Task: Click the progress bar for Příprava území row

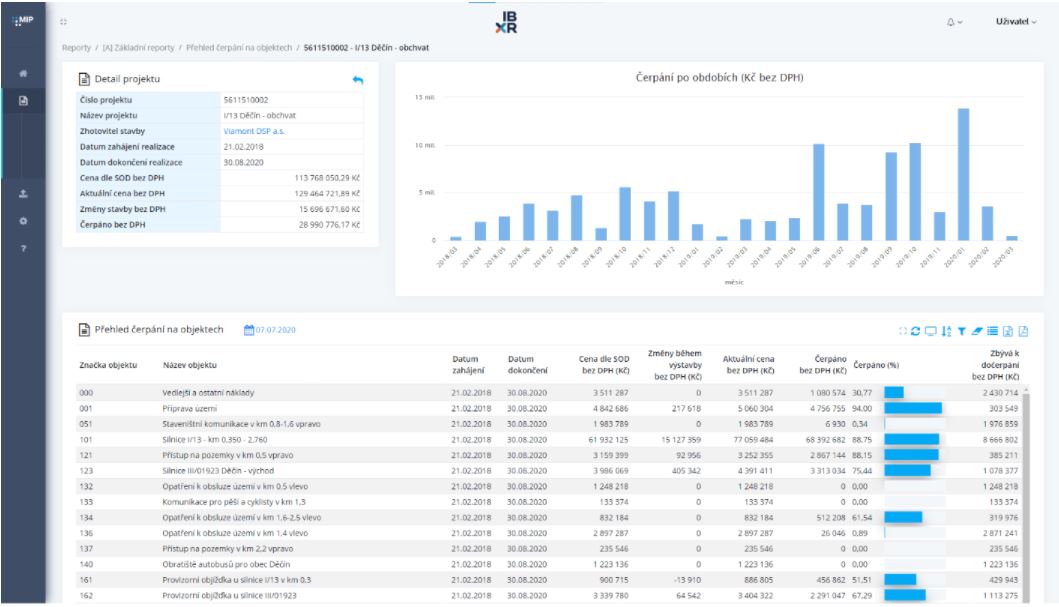Action: (913, 408)
